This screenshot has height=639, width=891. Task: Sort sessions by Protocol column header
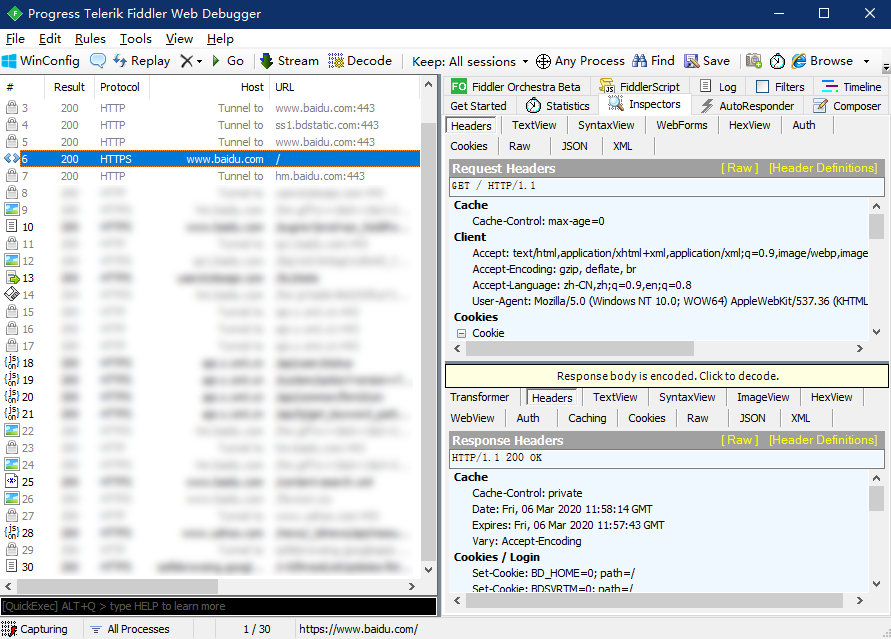[x=121, y=87]
